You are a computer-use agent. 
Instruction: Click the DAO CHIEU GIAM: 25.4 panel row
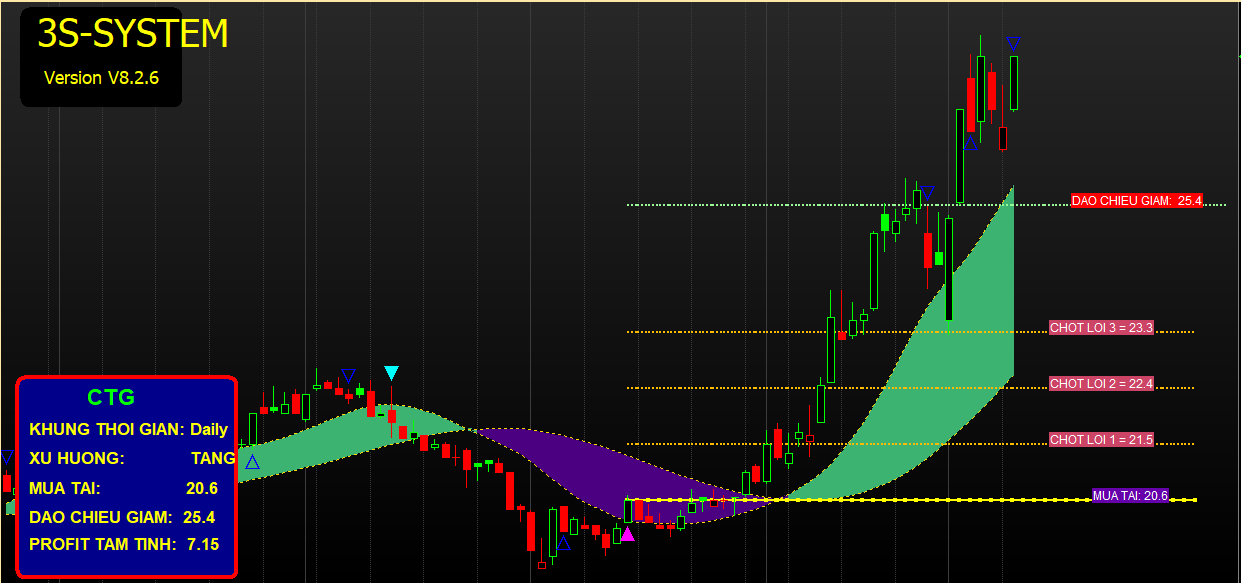click(122, 517)
